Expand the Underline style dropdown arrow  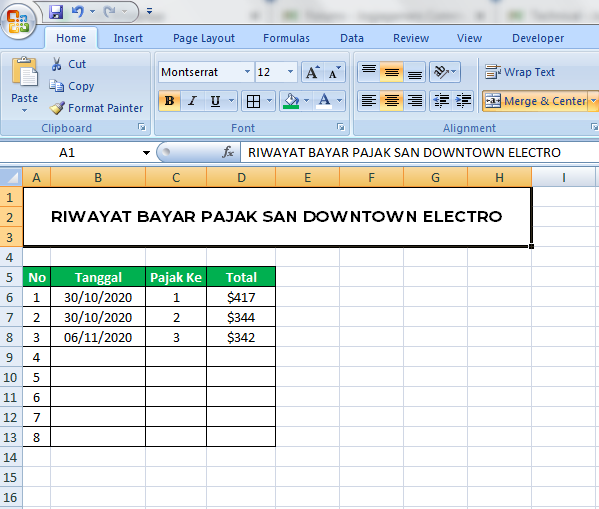[232, 101]
